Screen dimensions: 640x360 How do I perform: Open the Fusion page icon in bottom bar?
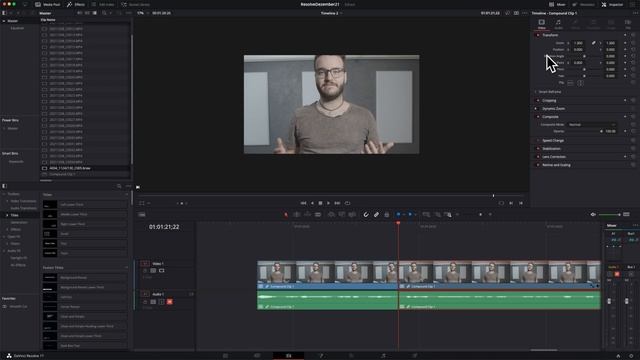(321, 356)
